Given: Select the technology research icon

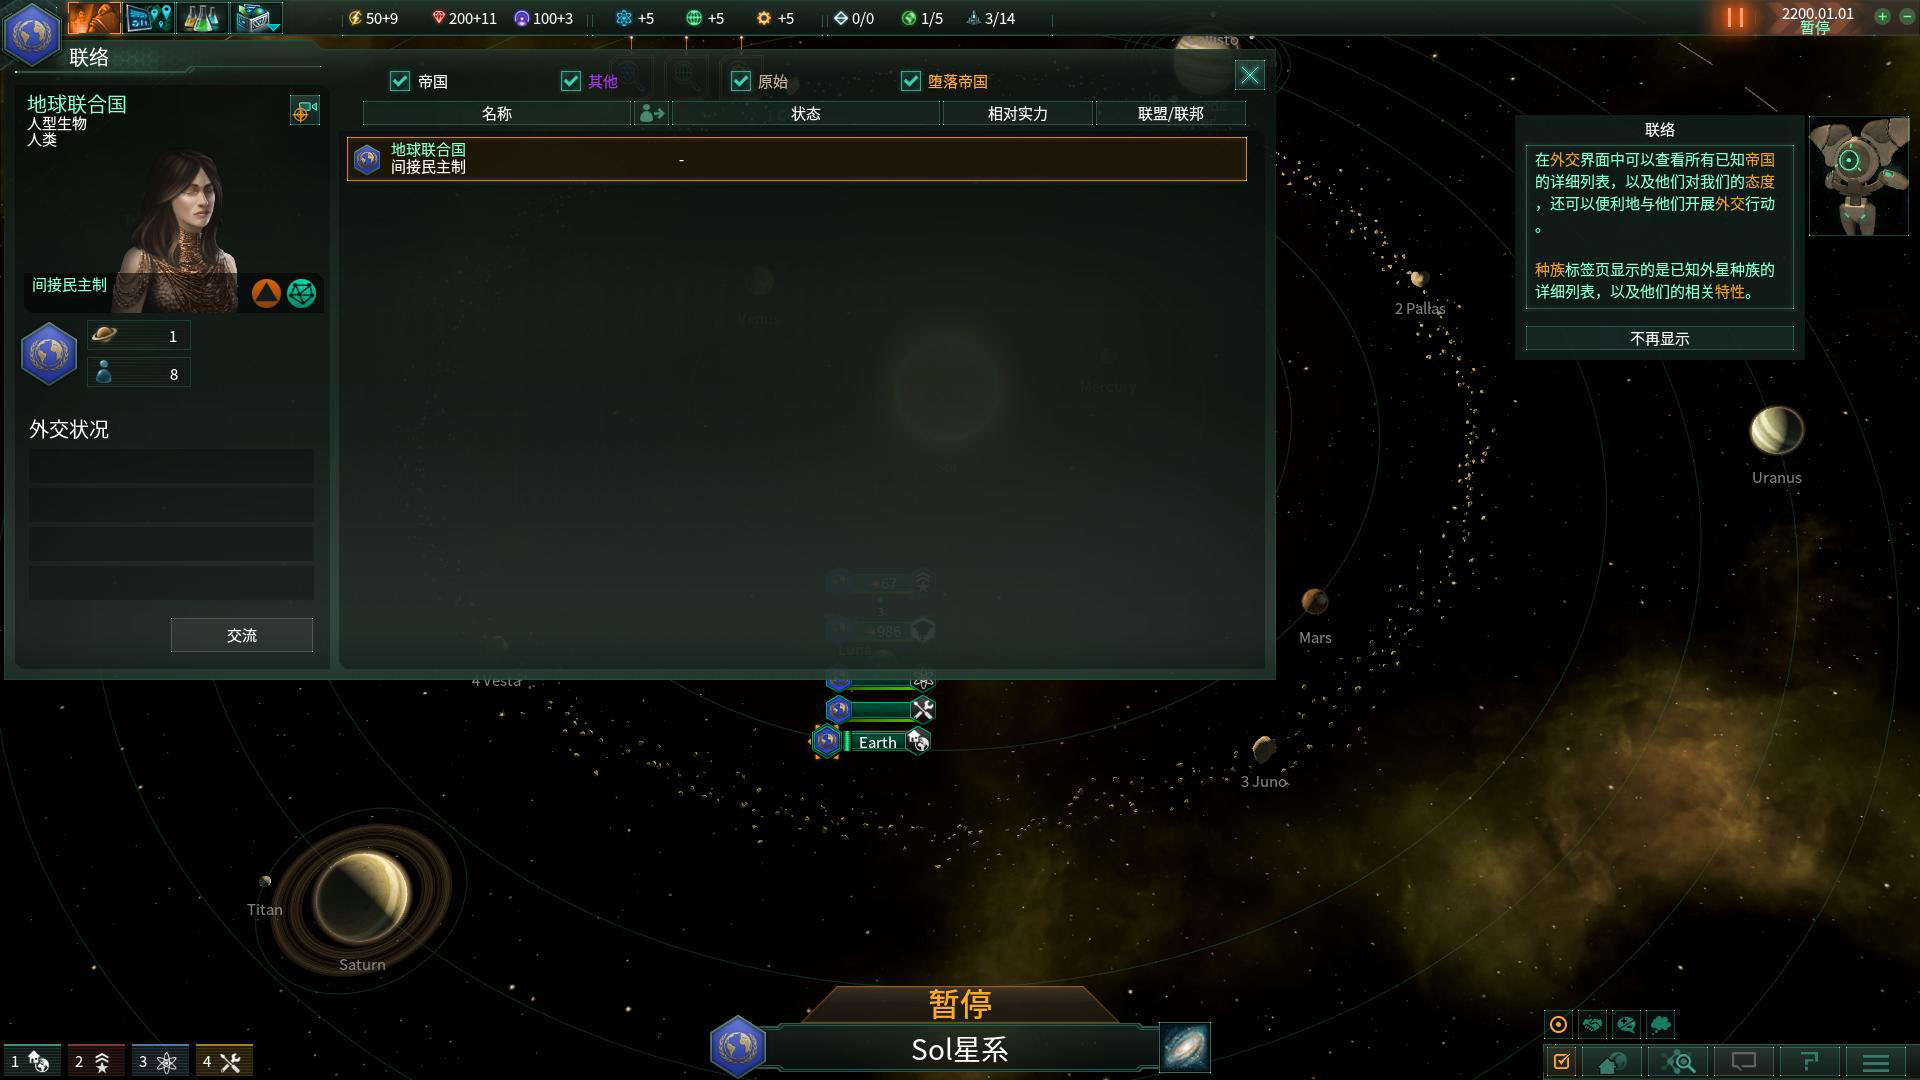Looking at the screenshot, I should tap(202, 18).
